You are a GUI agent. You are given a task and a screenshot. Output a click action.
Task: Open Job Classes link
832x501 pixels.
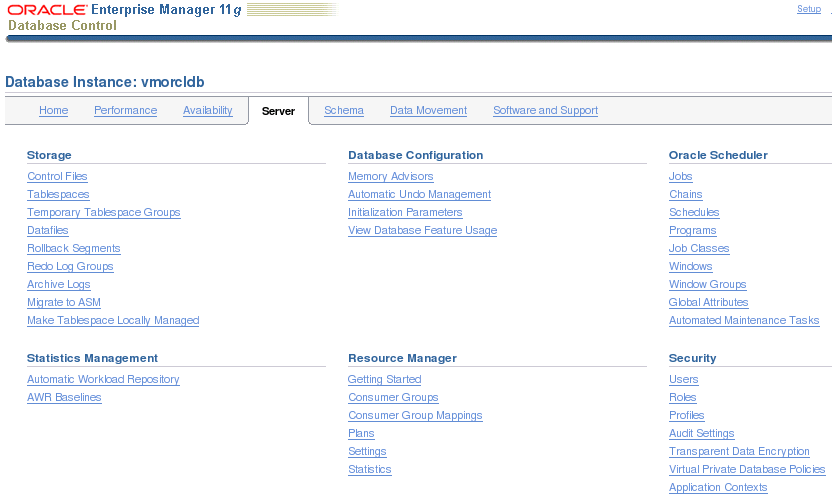click(x=699, y=248)
